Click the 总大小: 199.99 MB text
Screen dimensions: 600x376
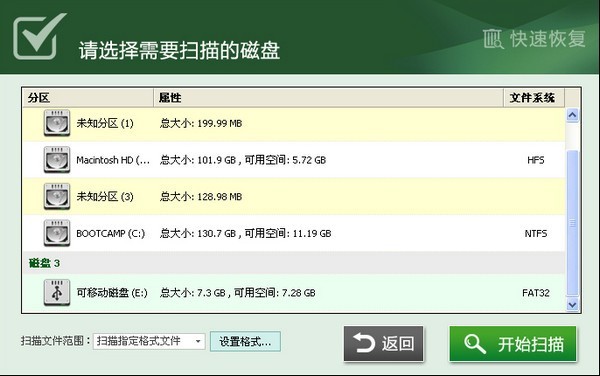click(201, 123)
